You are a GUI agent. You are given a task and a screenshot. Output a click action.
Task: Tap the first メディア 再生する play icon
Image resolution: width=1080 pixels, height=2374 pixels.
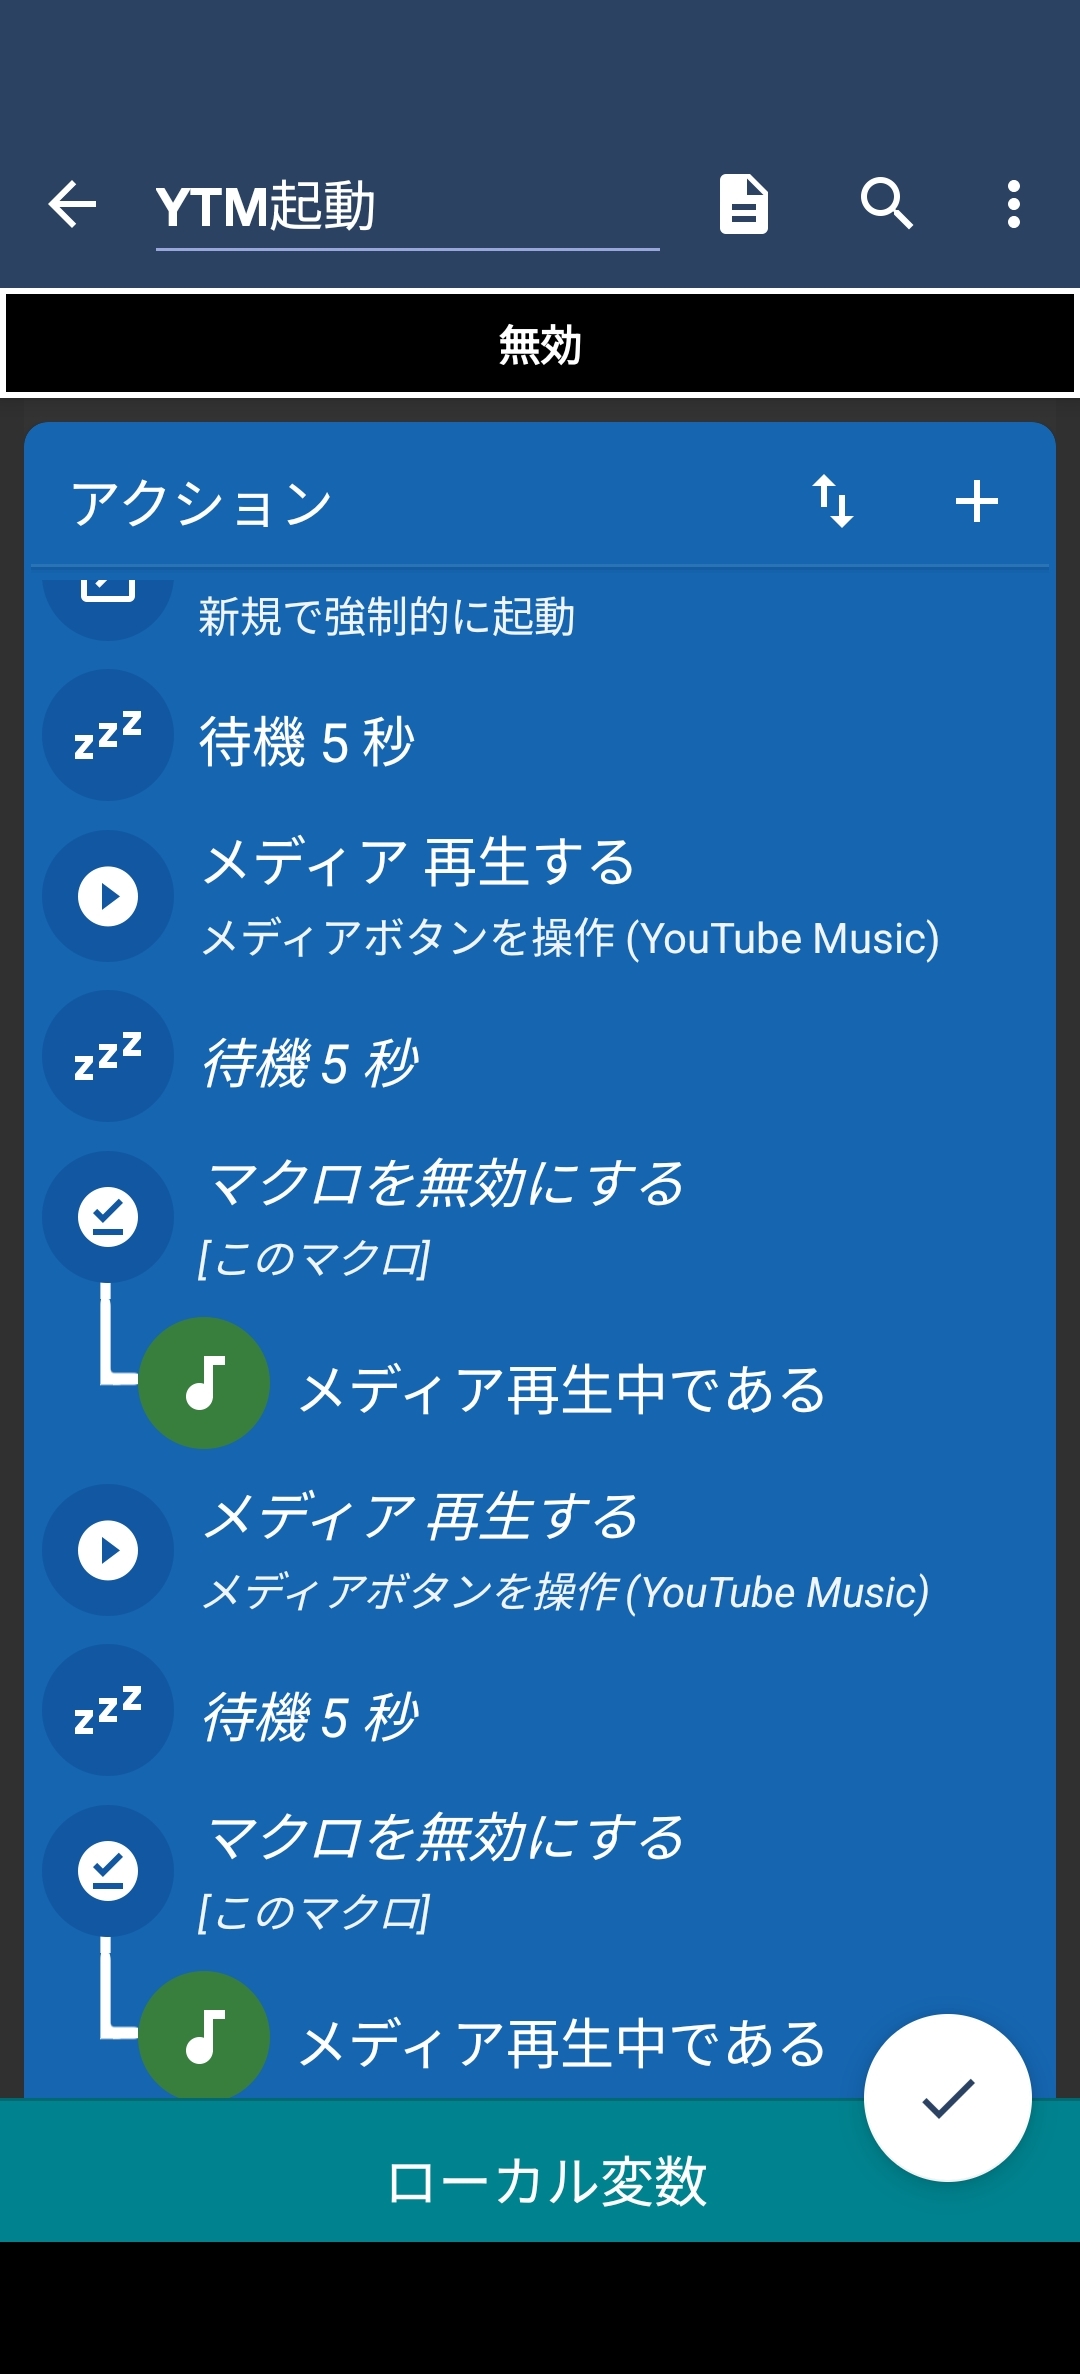(x=108, y=897)
